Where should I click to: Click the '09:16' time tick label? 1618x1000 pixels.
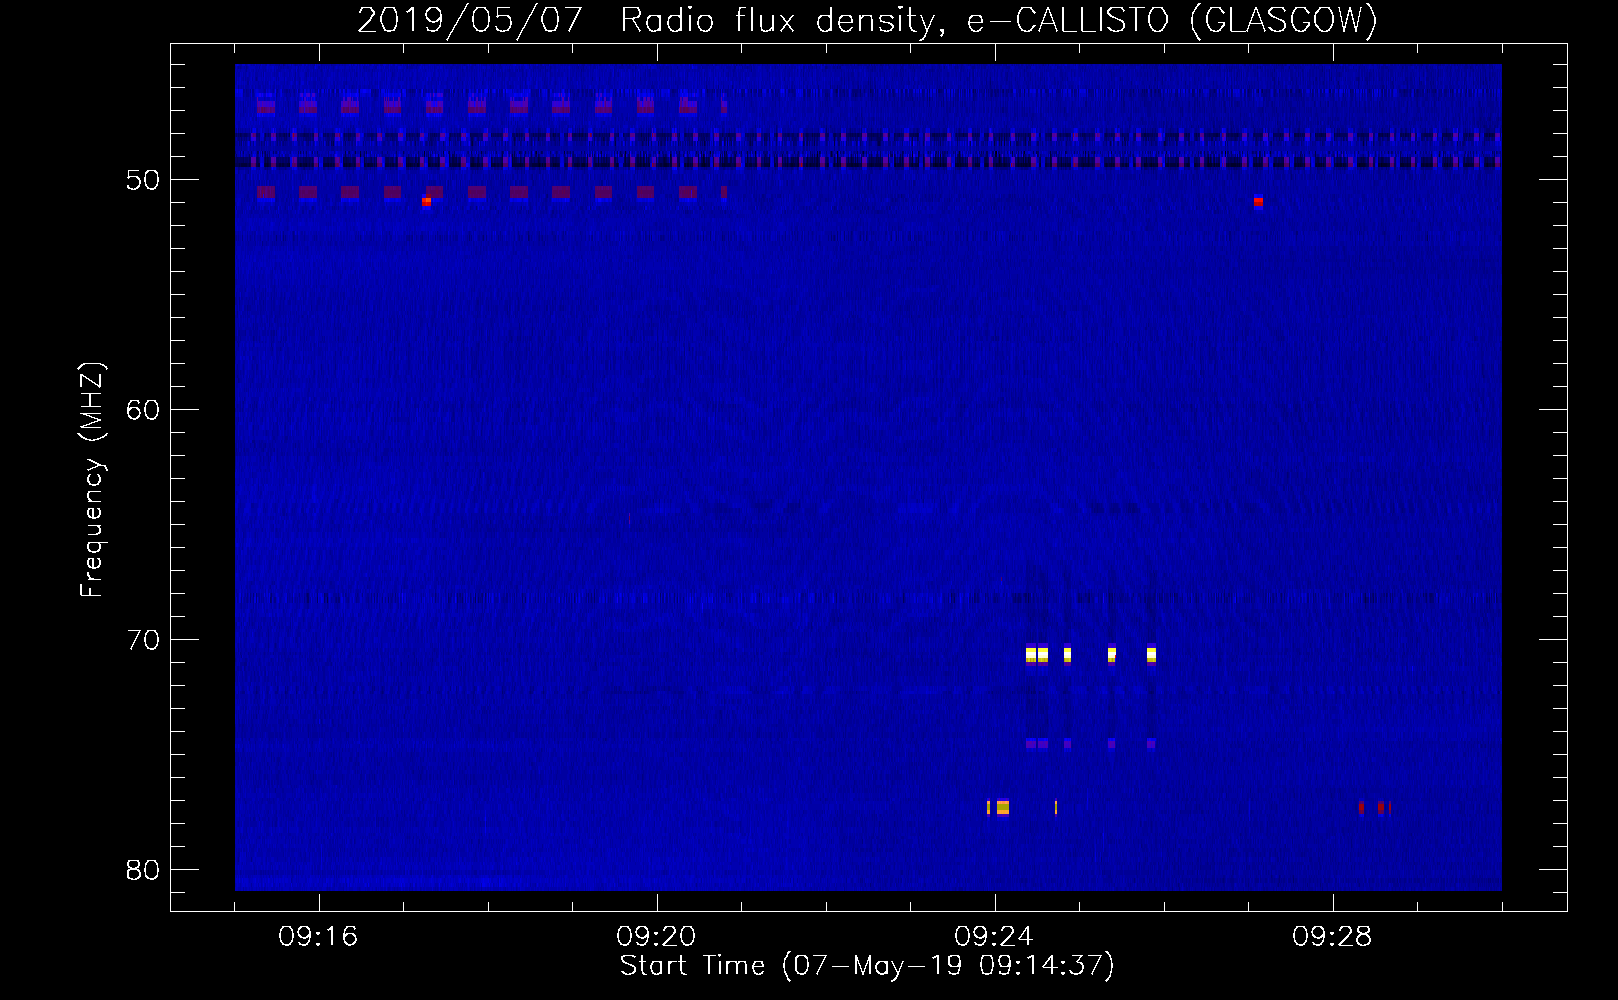(318, 936)
